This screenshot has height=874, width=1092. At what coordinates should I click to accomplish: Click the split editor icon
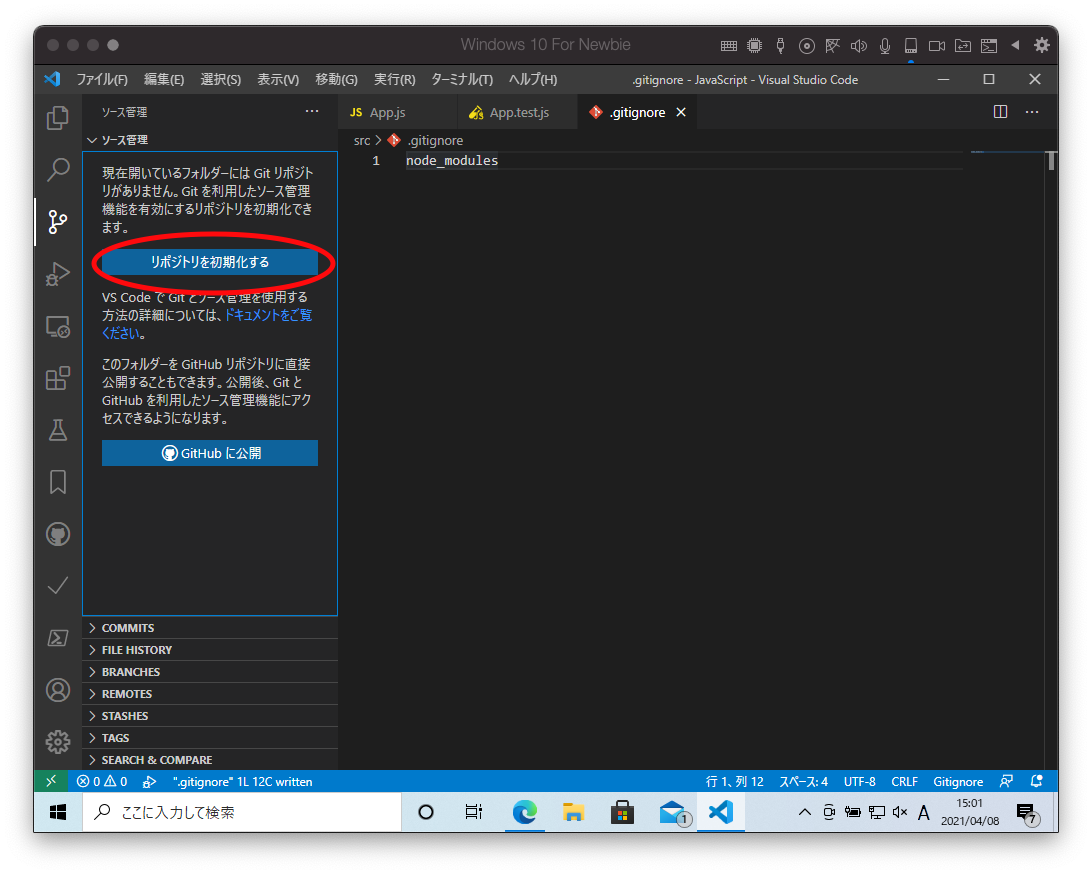coord(1000,112)
